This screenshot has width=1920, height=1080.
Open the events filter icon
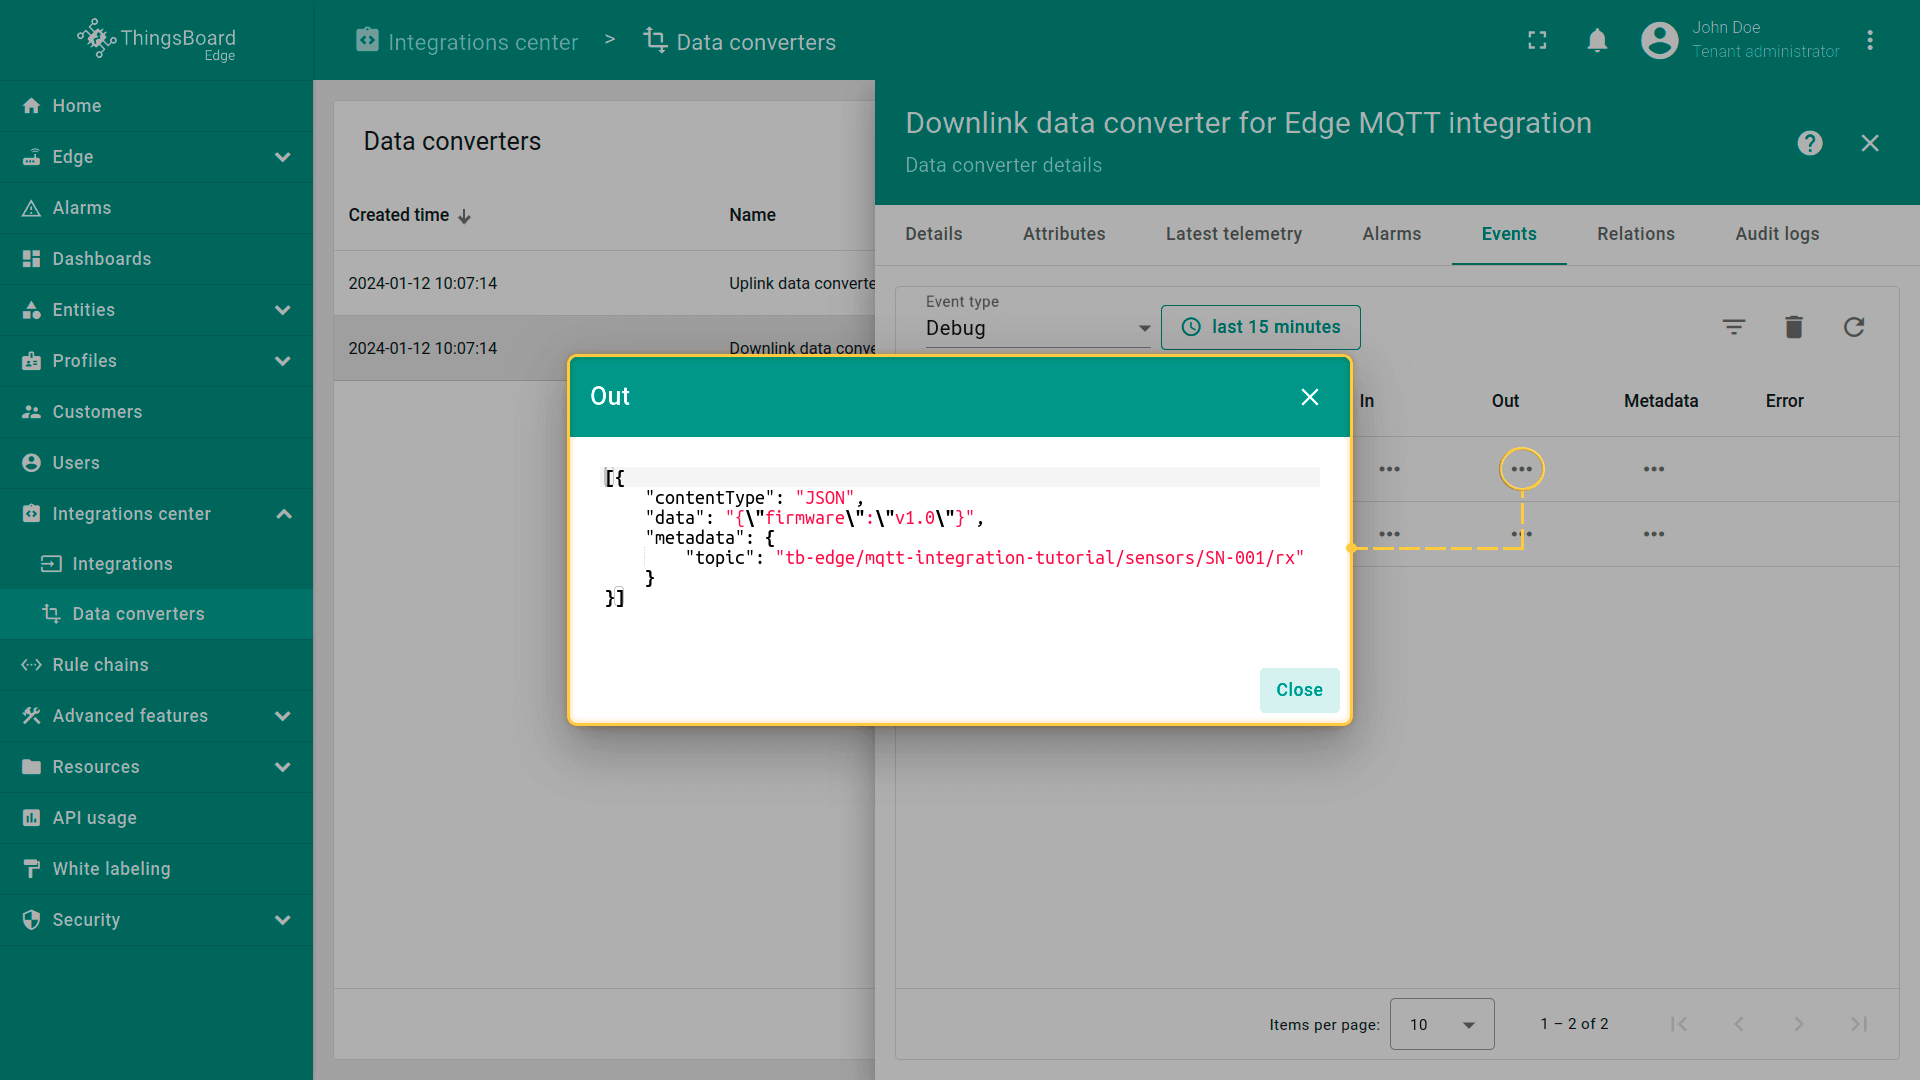(x=1733, y=327)
